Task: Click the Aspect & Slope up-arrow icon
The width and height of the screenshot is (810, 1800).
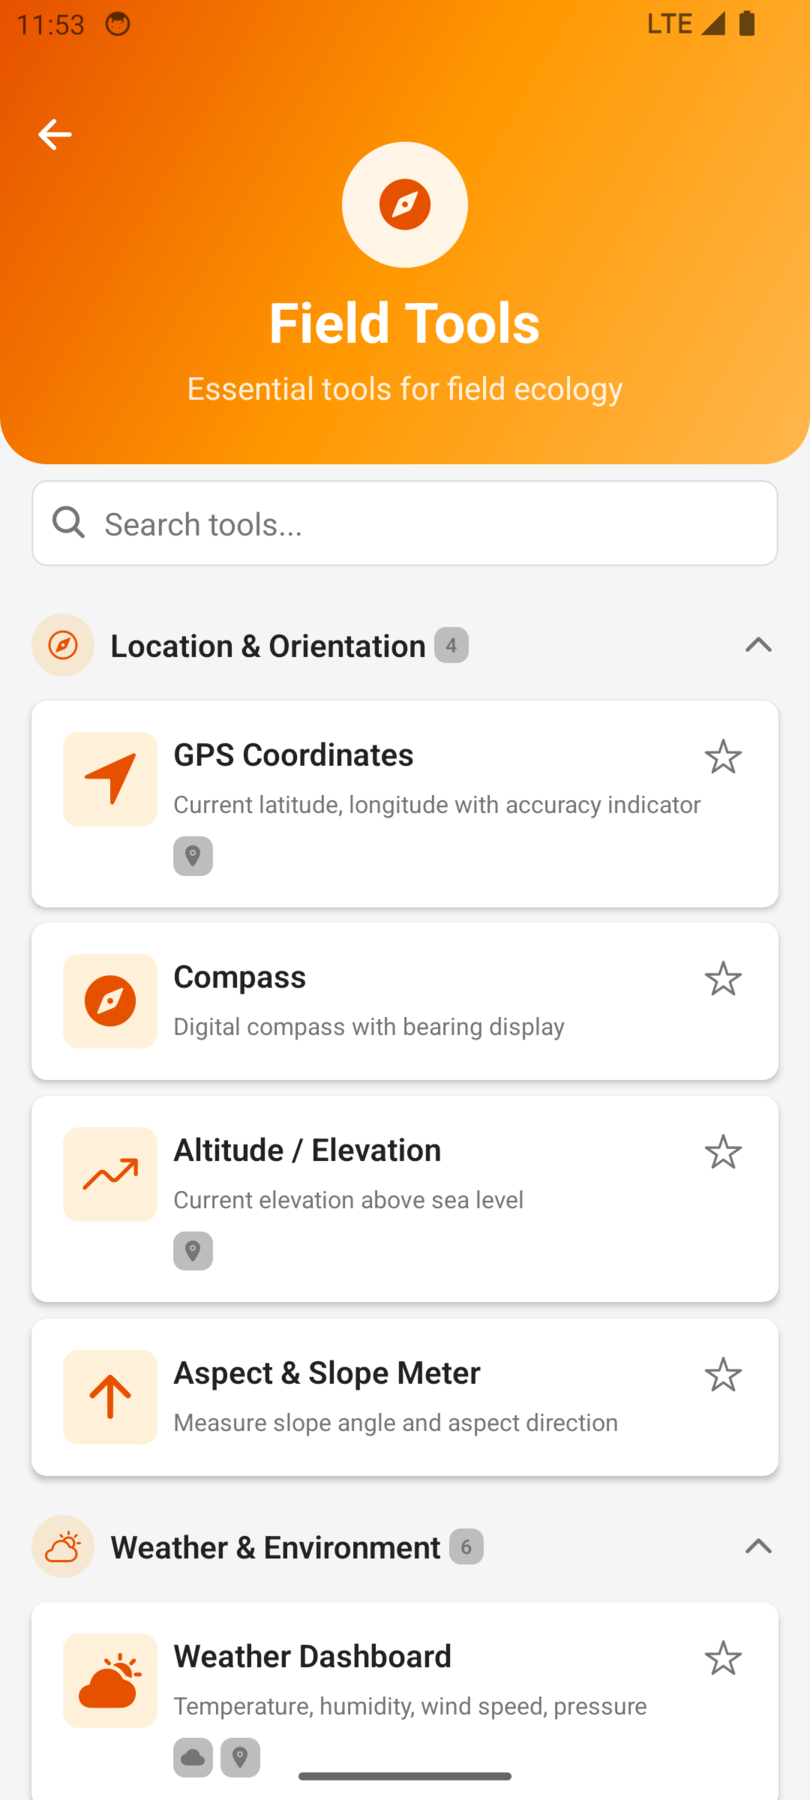Action: (x=110, y=1397)
